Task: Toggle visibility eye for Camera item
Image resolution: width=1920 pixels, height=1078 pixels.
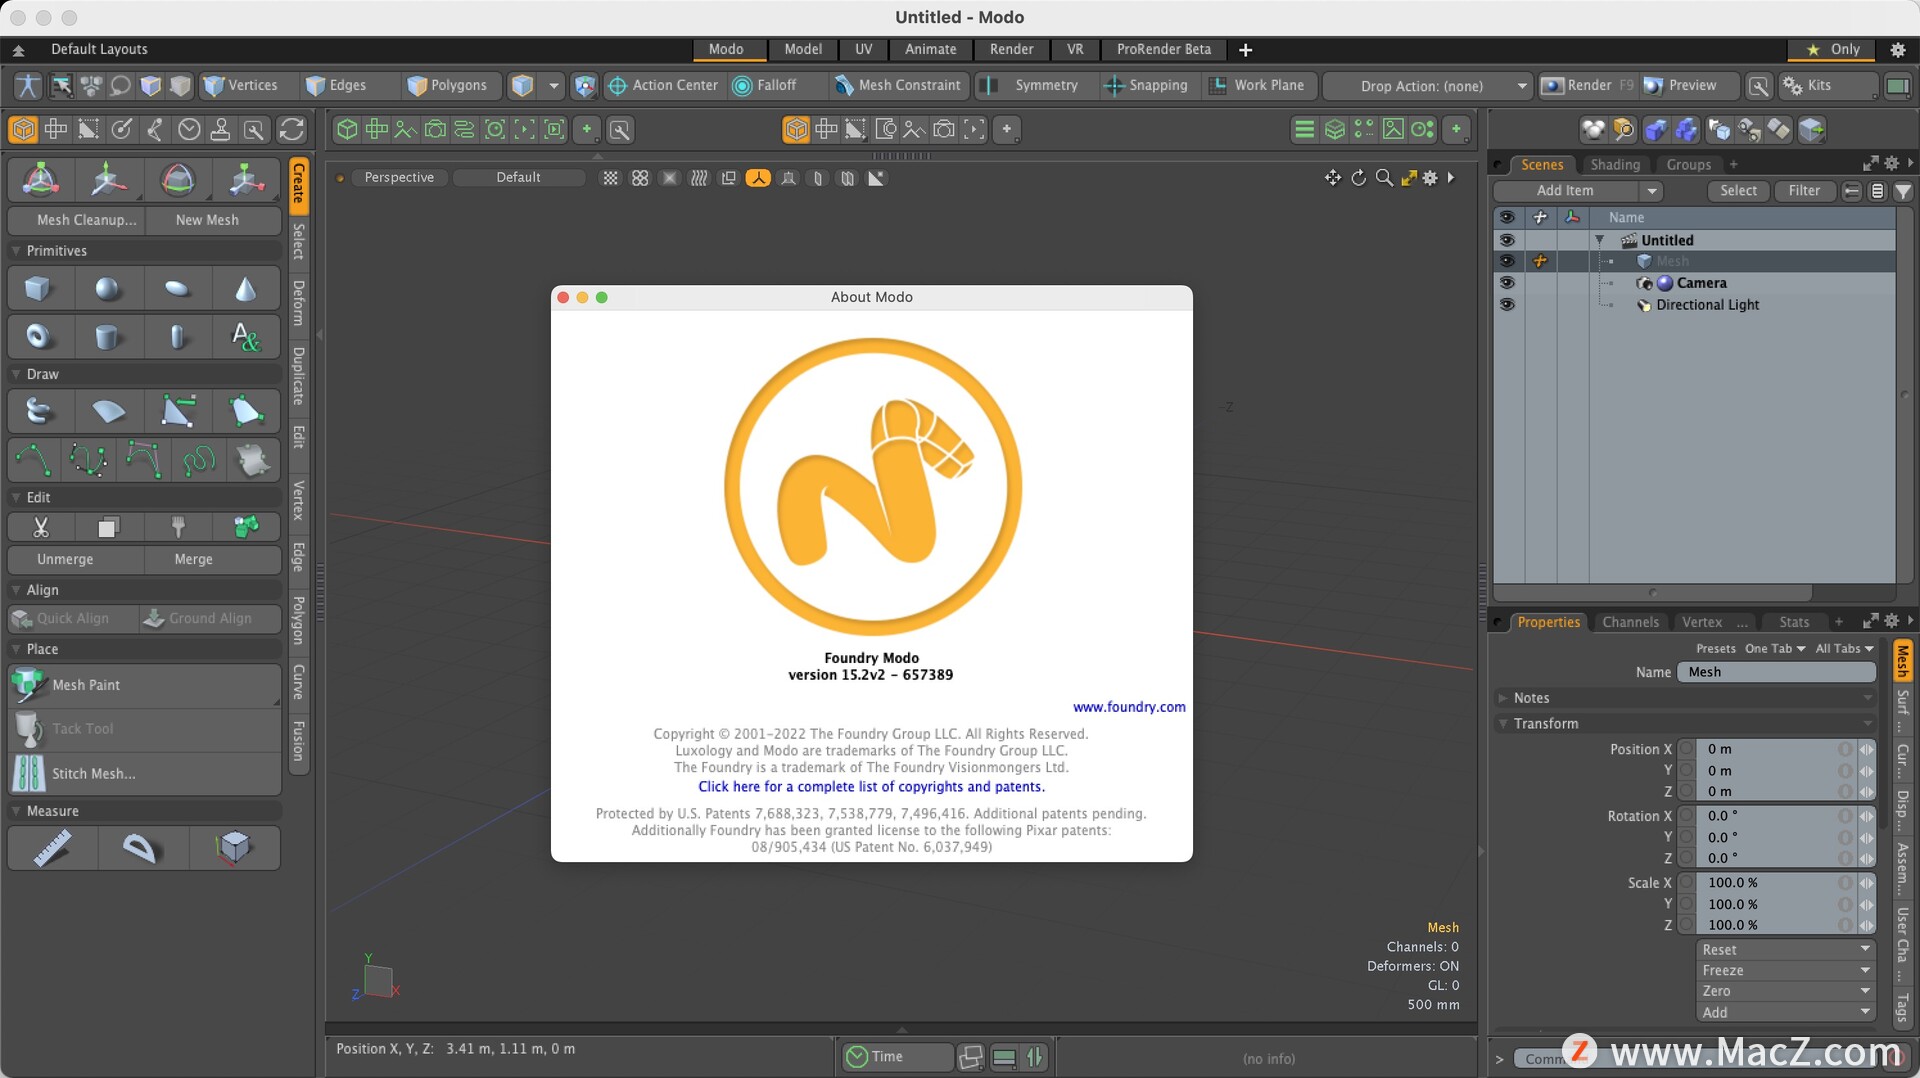Action: (1507, 283)
